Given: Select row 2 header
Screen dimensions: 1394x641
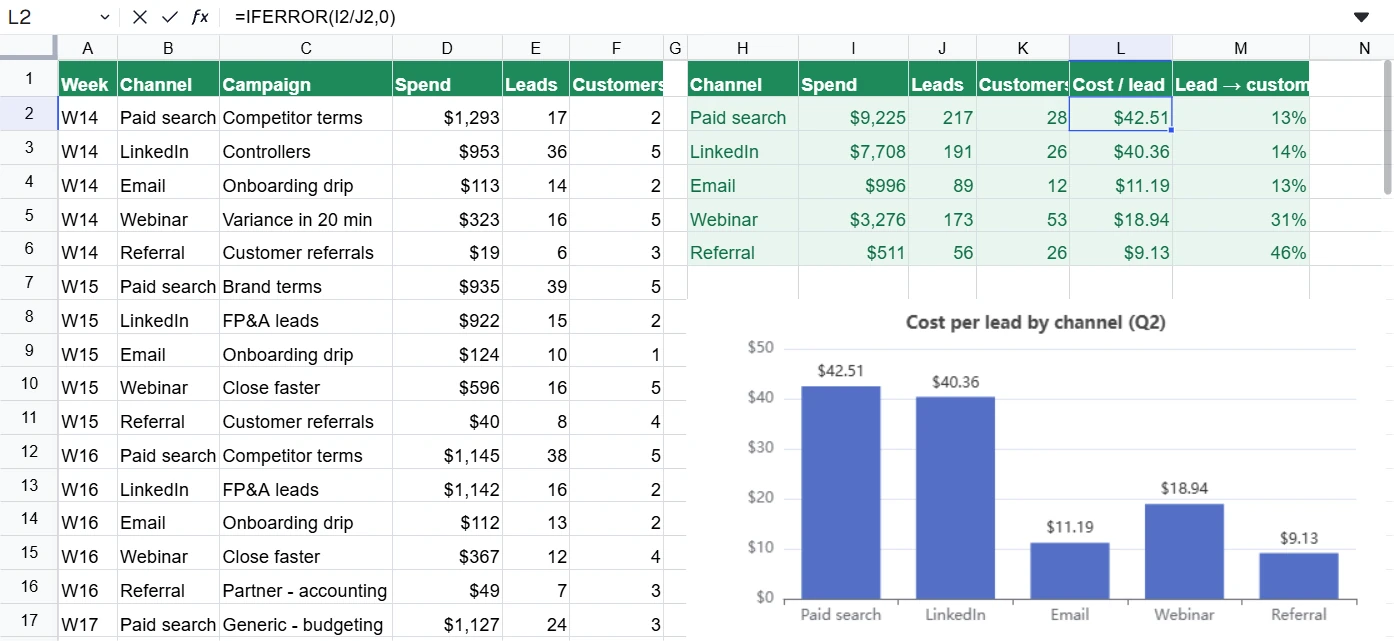Looking at the screenshot, I should point(29,114).
